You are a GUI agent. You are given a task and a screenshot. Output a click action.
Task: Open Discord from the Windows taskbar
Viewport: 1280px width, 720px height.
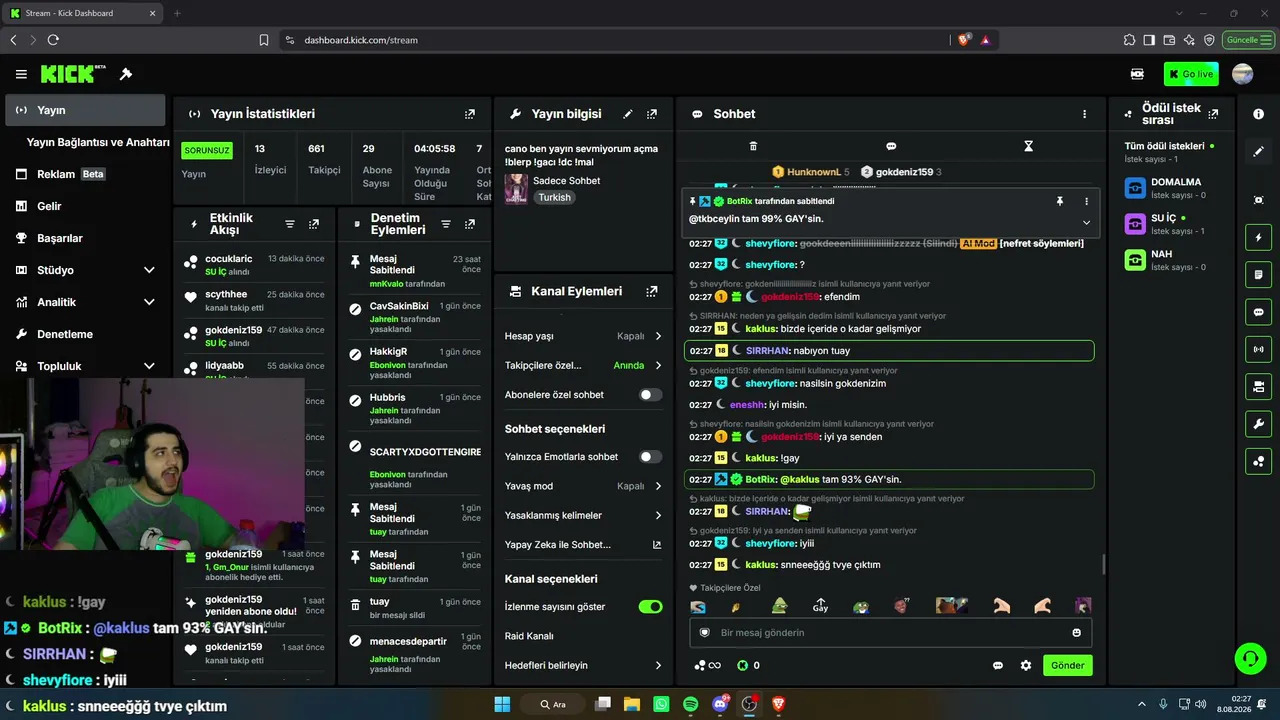(x=720, y=704)
